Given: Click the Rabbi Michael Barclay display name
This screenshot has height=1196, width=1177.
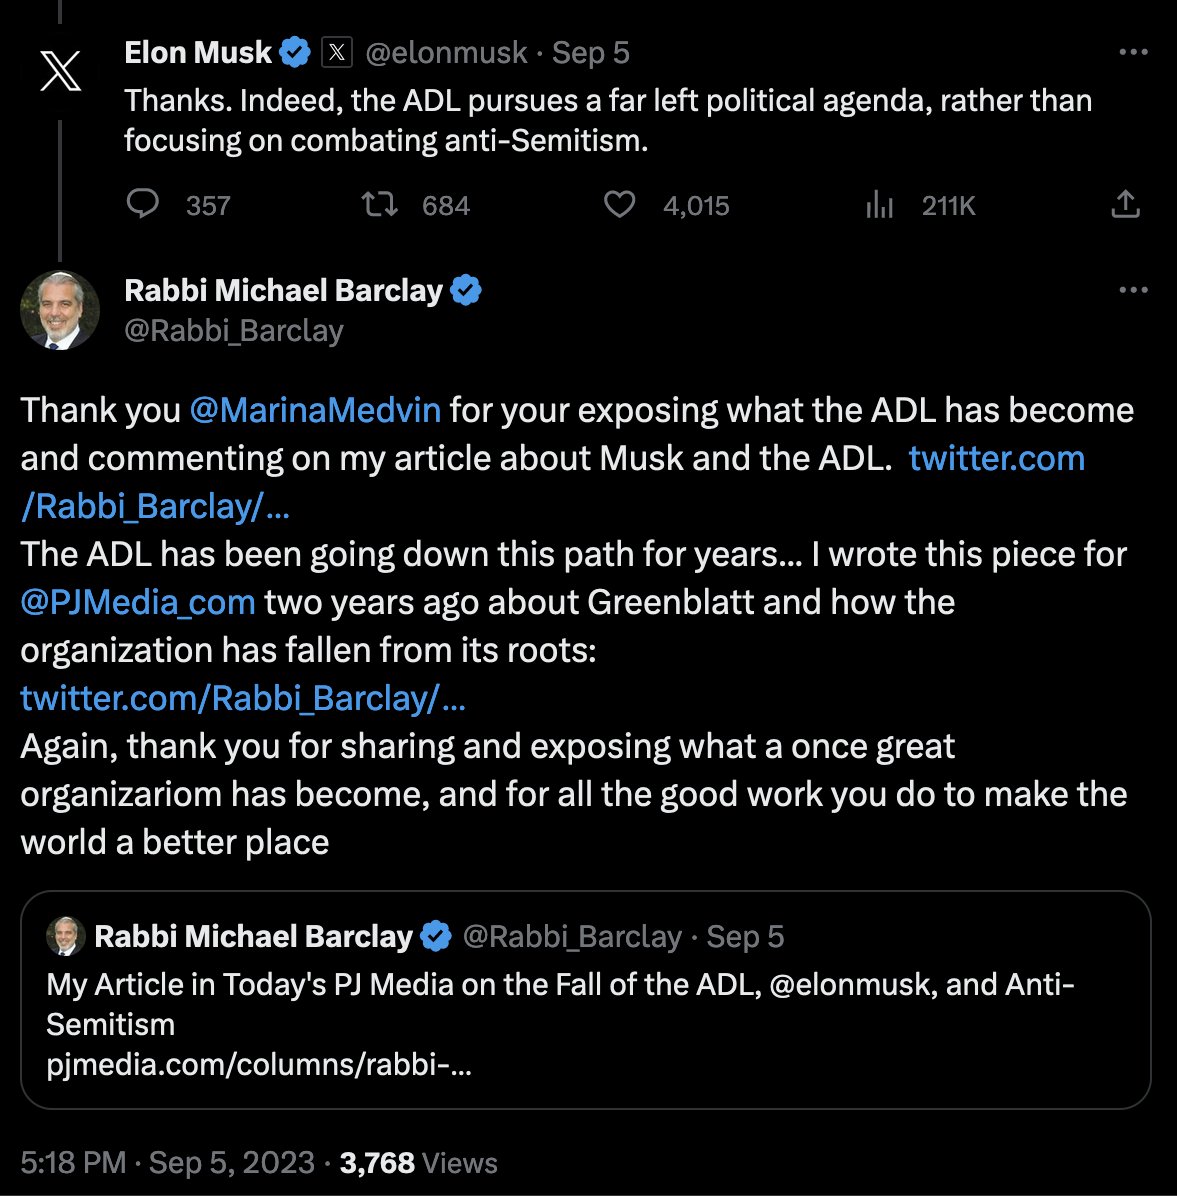Looking at the screenshot, I should click(283, 290).
